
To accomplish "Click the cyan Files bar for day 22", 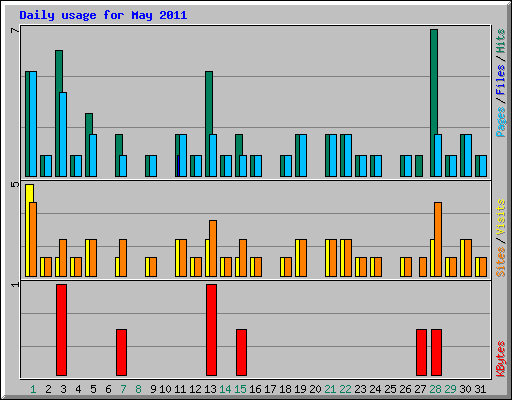I will (x=348, y=155).
